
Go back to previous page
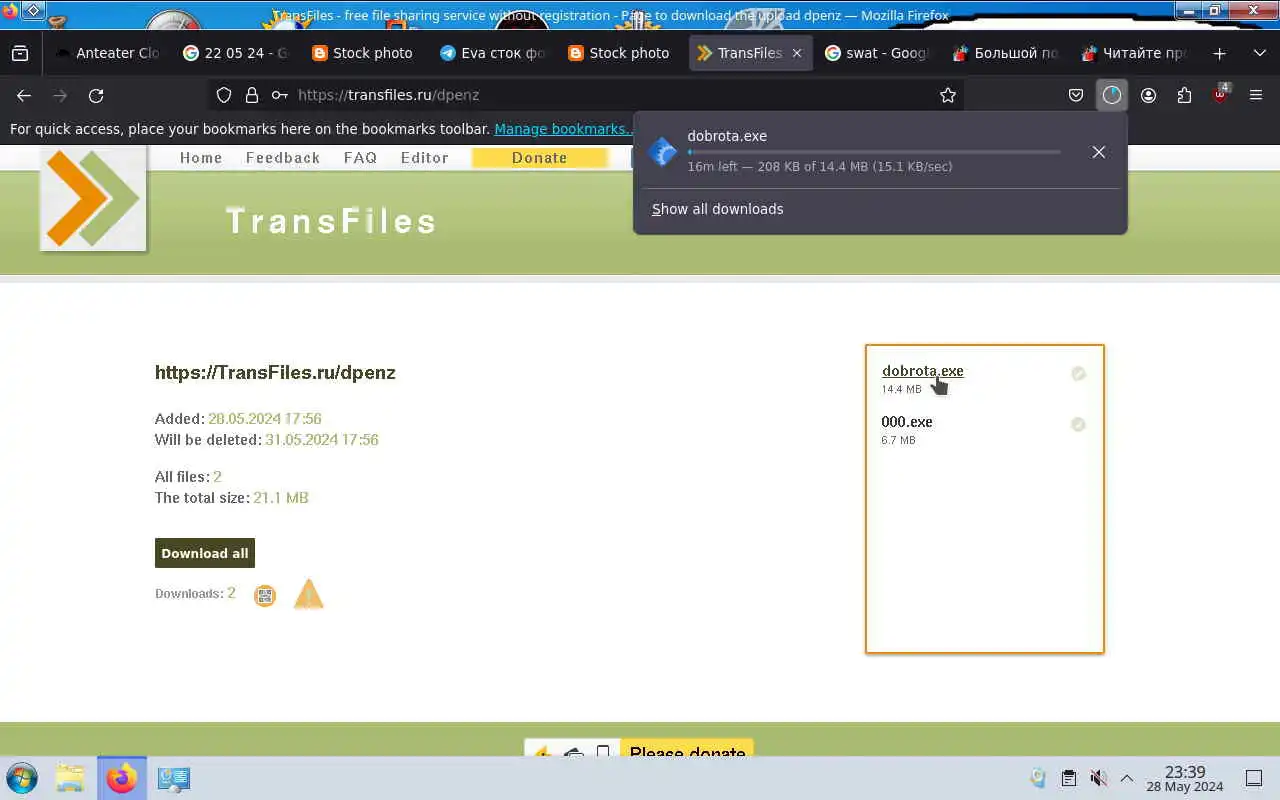pos(24,95)
